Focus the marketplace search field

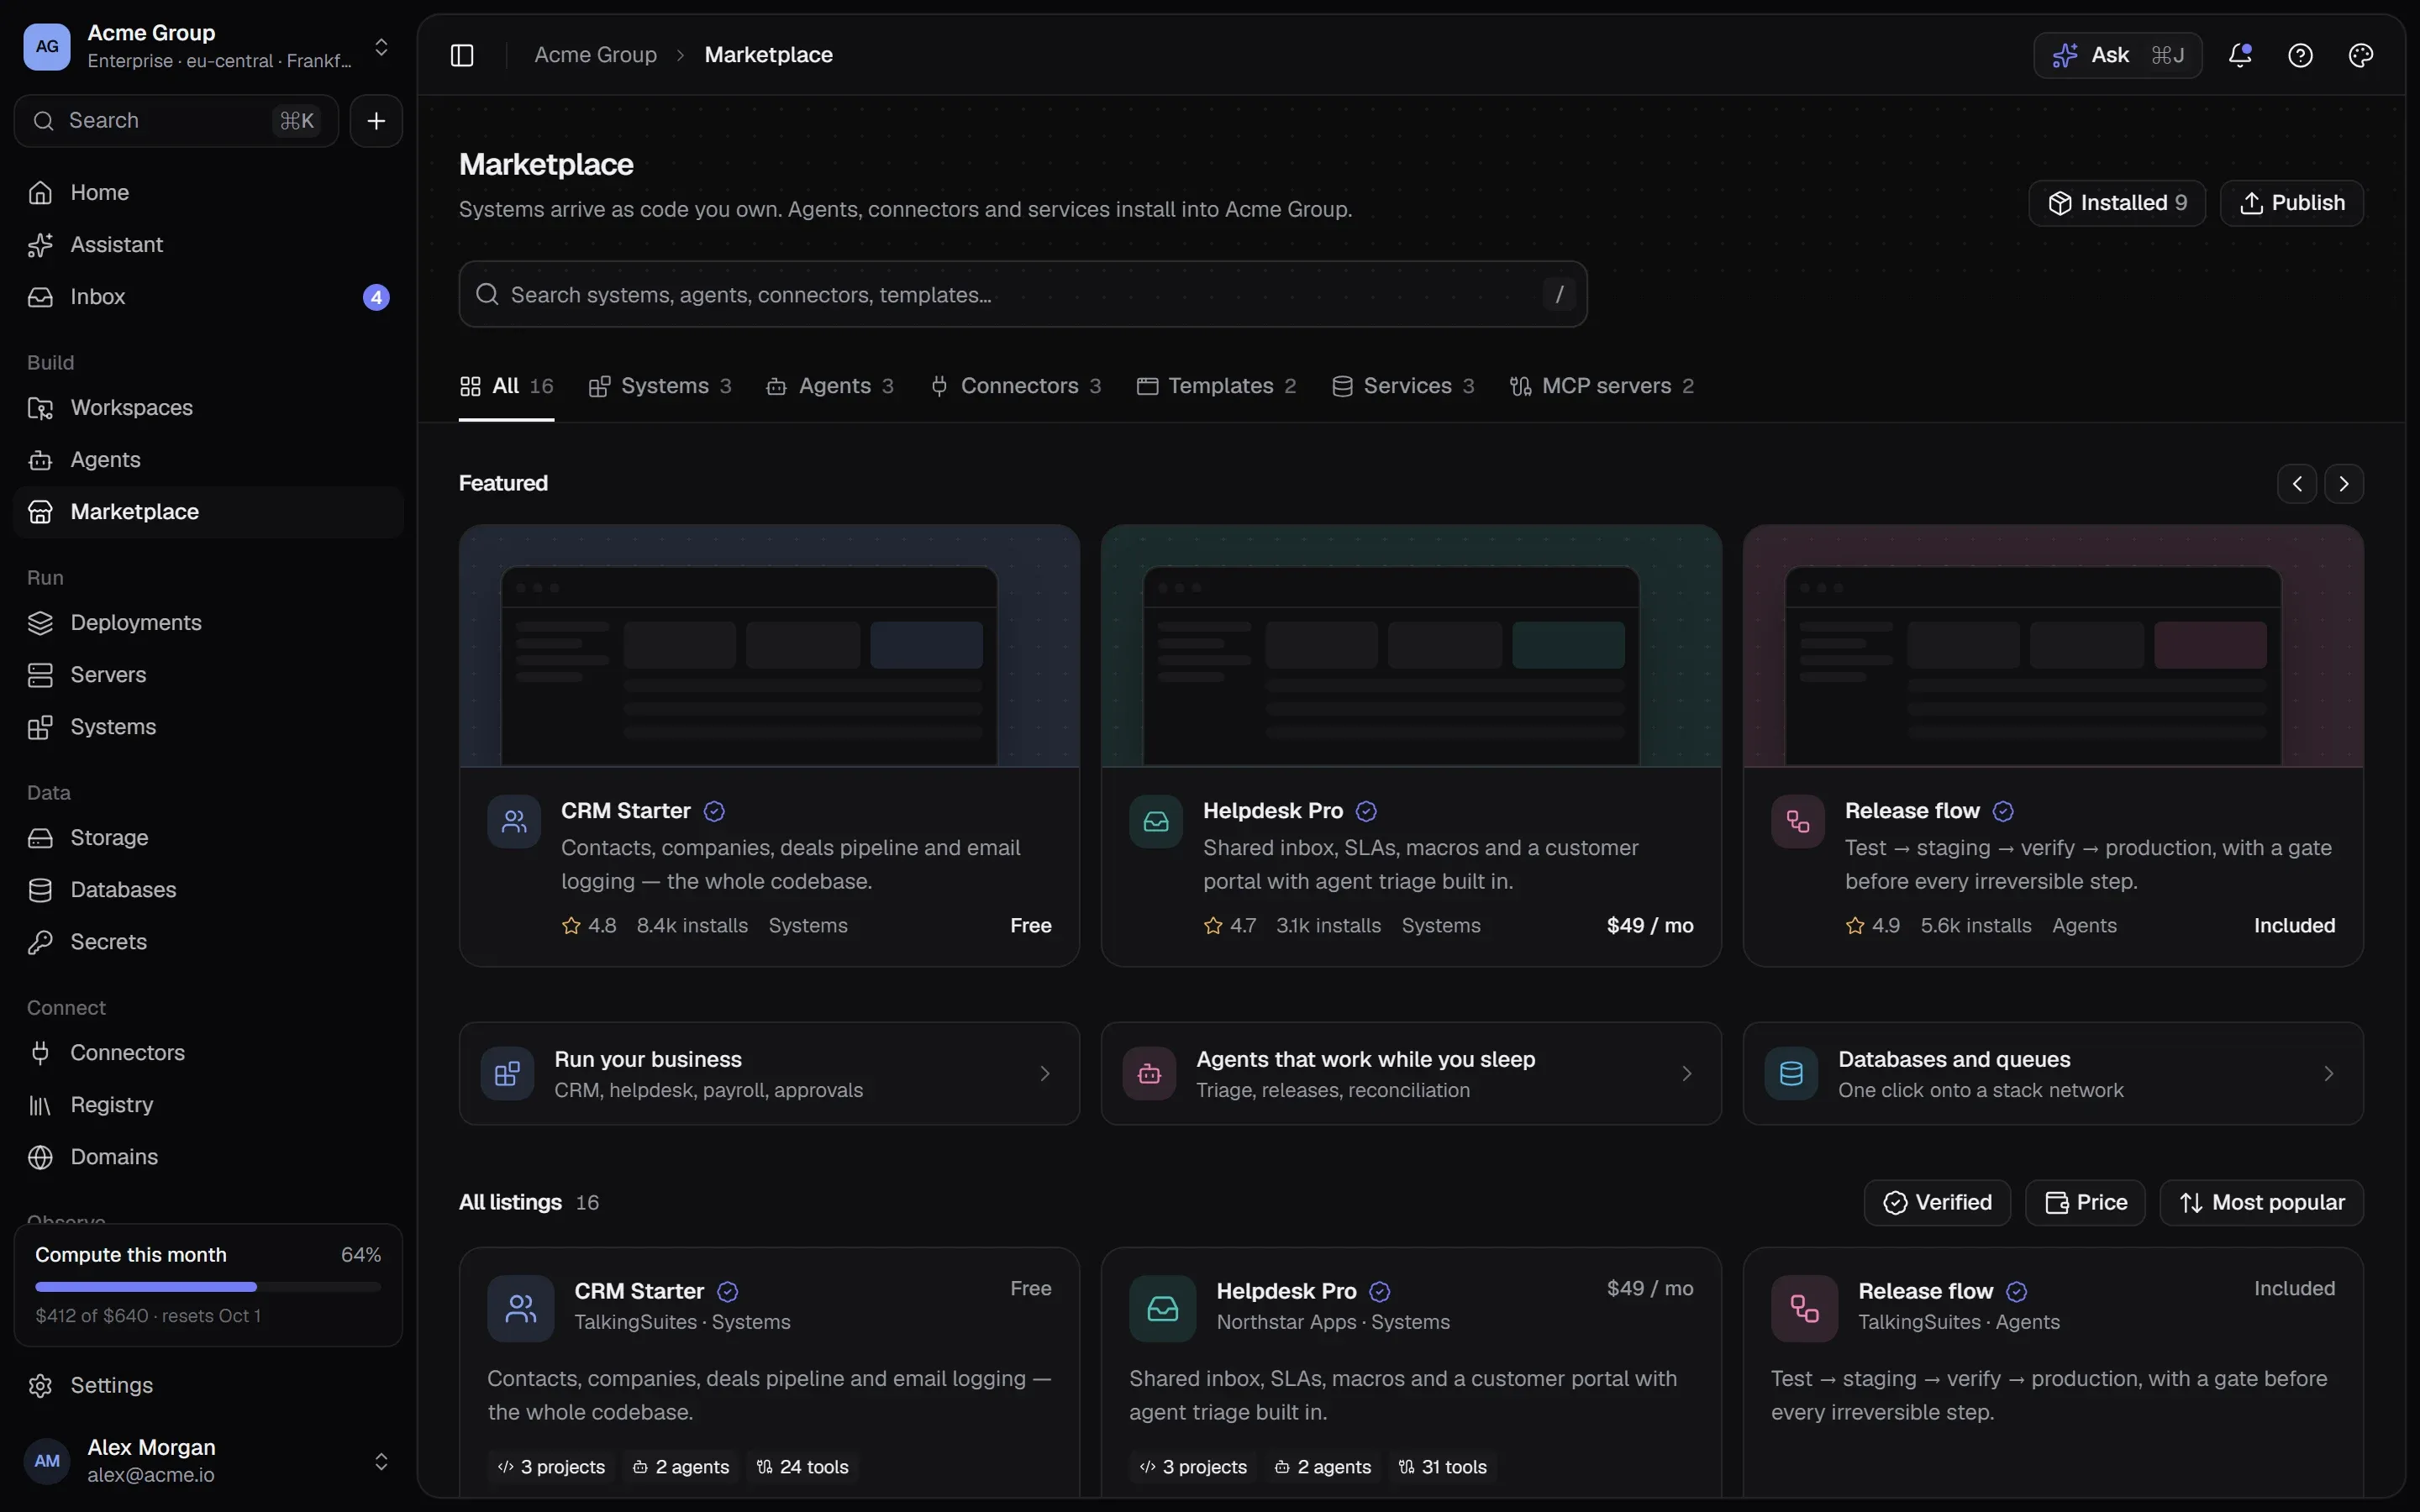click(1023, 294)
